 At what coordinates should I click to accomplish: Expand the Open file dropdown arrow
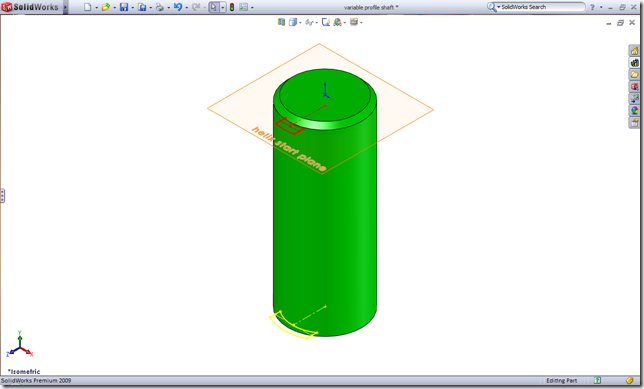click(x=115, y=7)
